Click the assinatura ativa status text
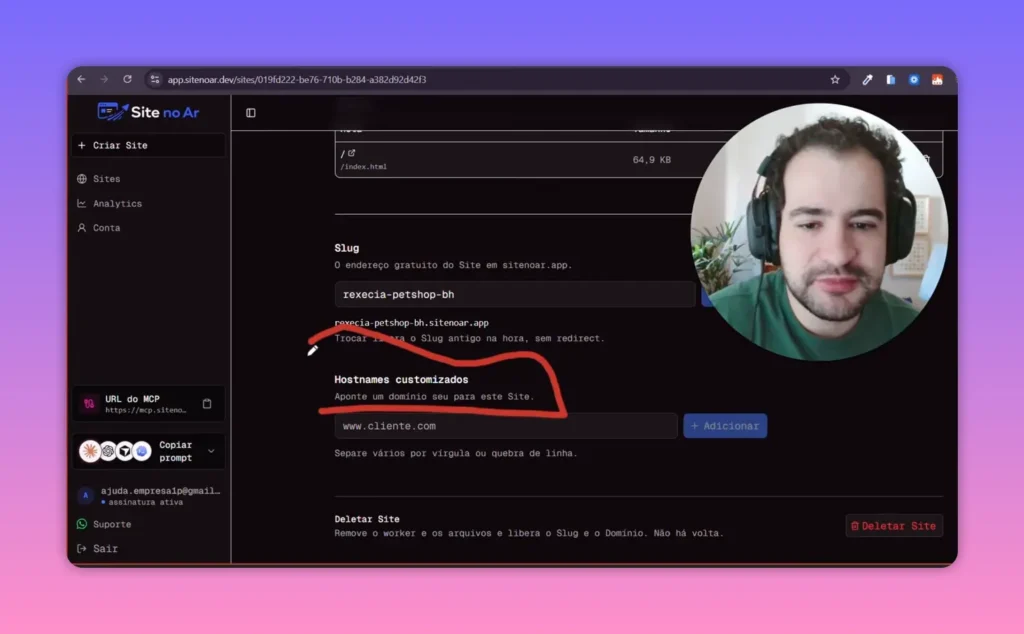This screenshot has width=1024, height=634. (x=146, y=502)
